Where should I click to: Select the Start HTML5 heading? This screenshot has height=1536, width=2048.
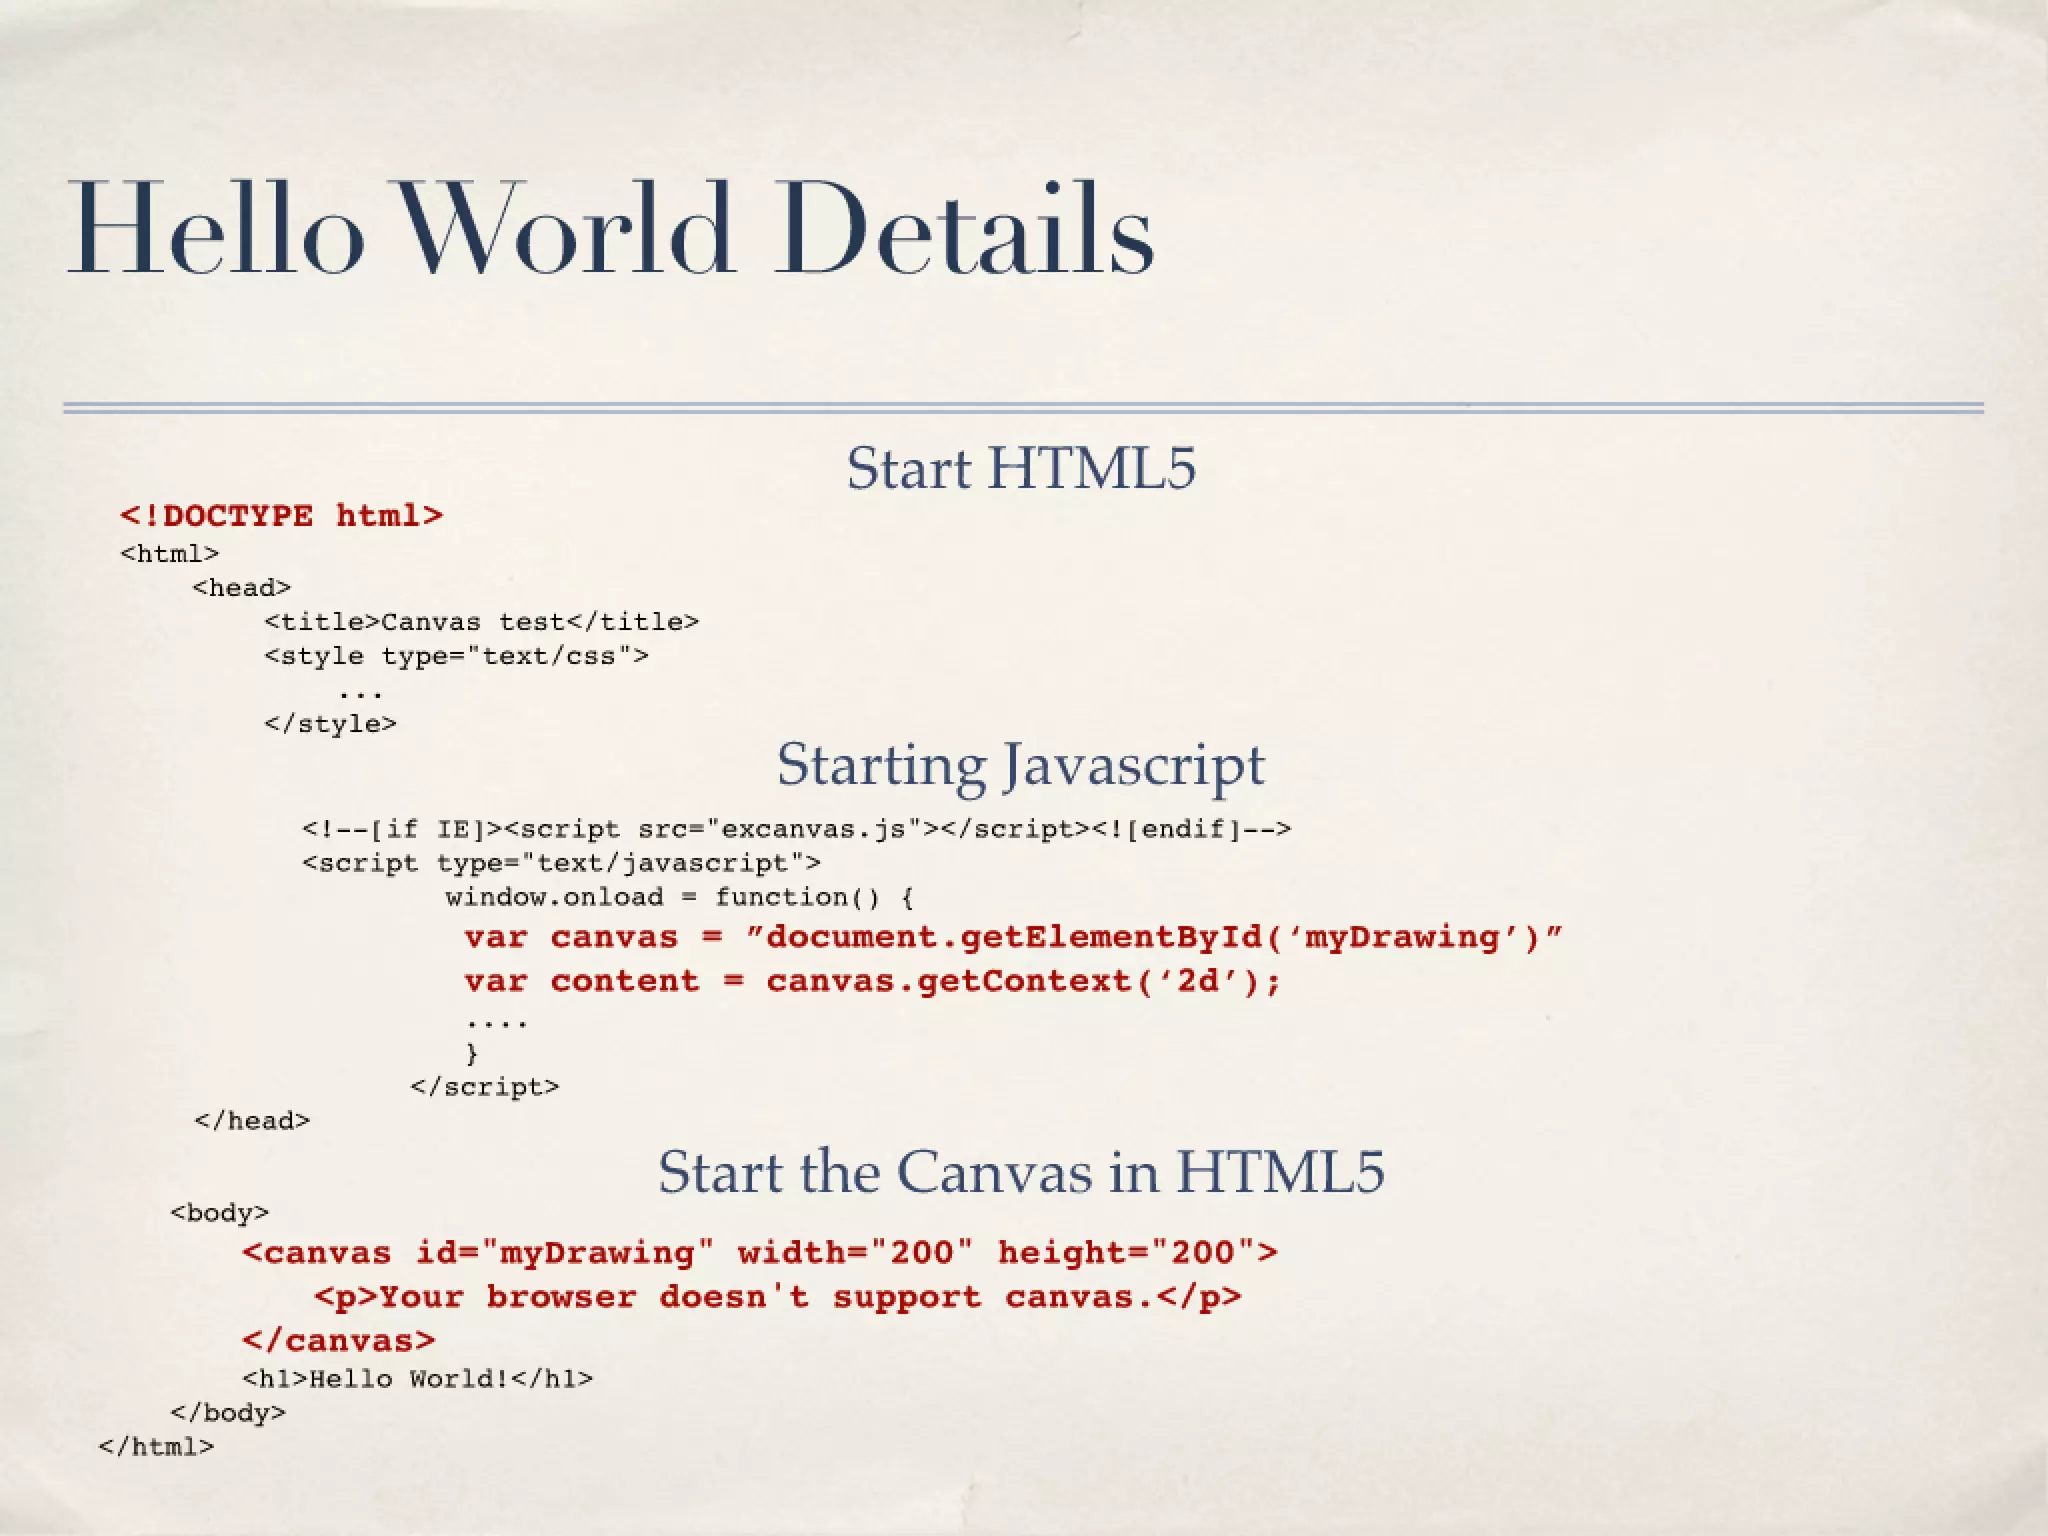coord(1021,467)
